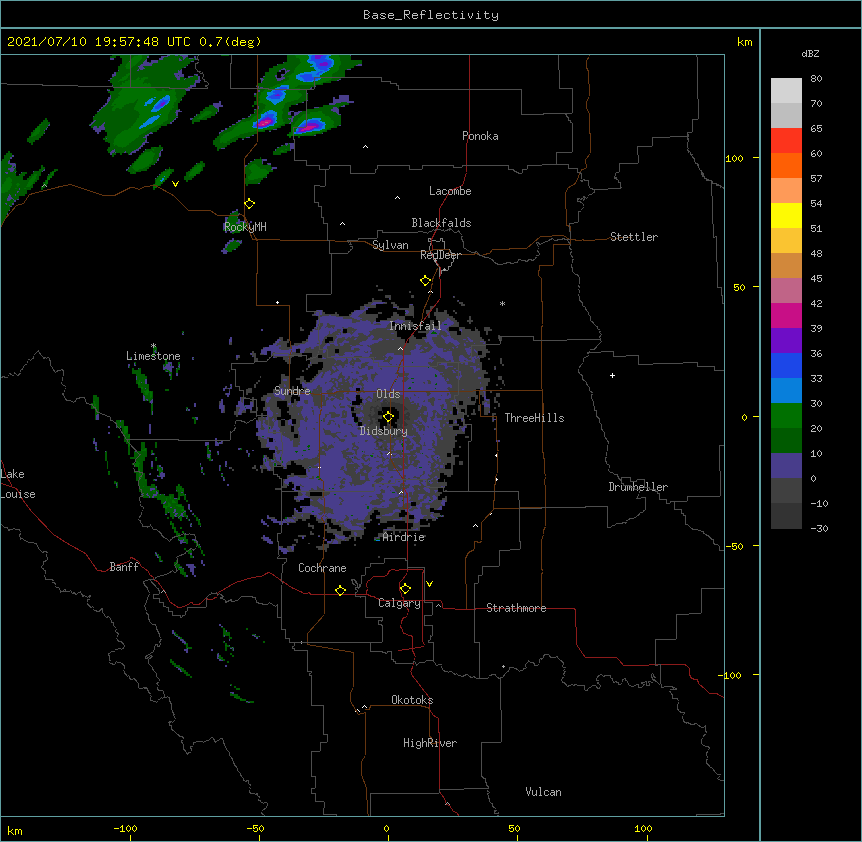Click the HighRiver label
The width and height of the screenshot is (862, 842).
click(429, 743)
